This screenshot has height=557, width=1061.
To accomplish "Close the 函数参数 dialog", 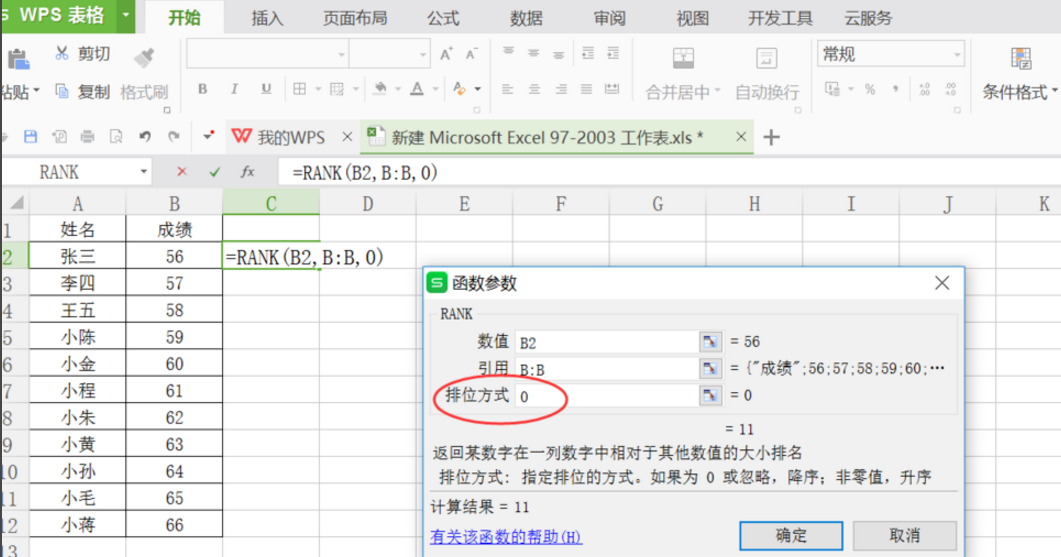I will (942, 283).
